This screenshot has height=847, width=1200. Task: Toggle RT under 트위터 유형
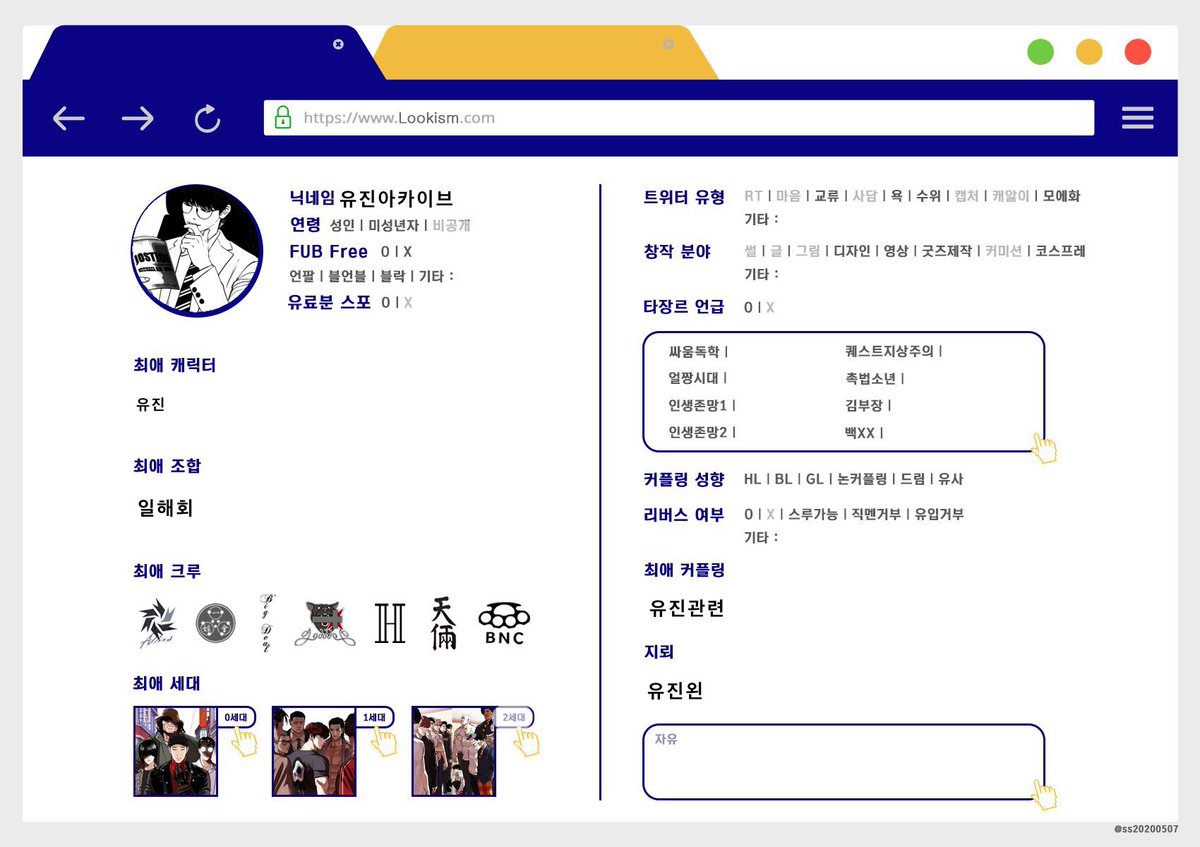[753, 196]
